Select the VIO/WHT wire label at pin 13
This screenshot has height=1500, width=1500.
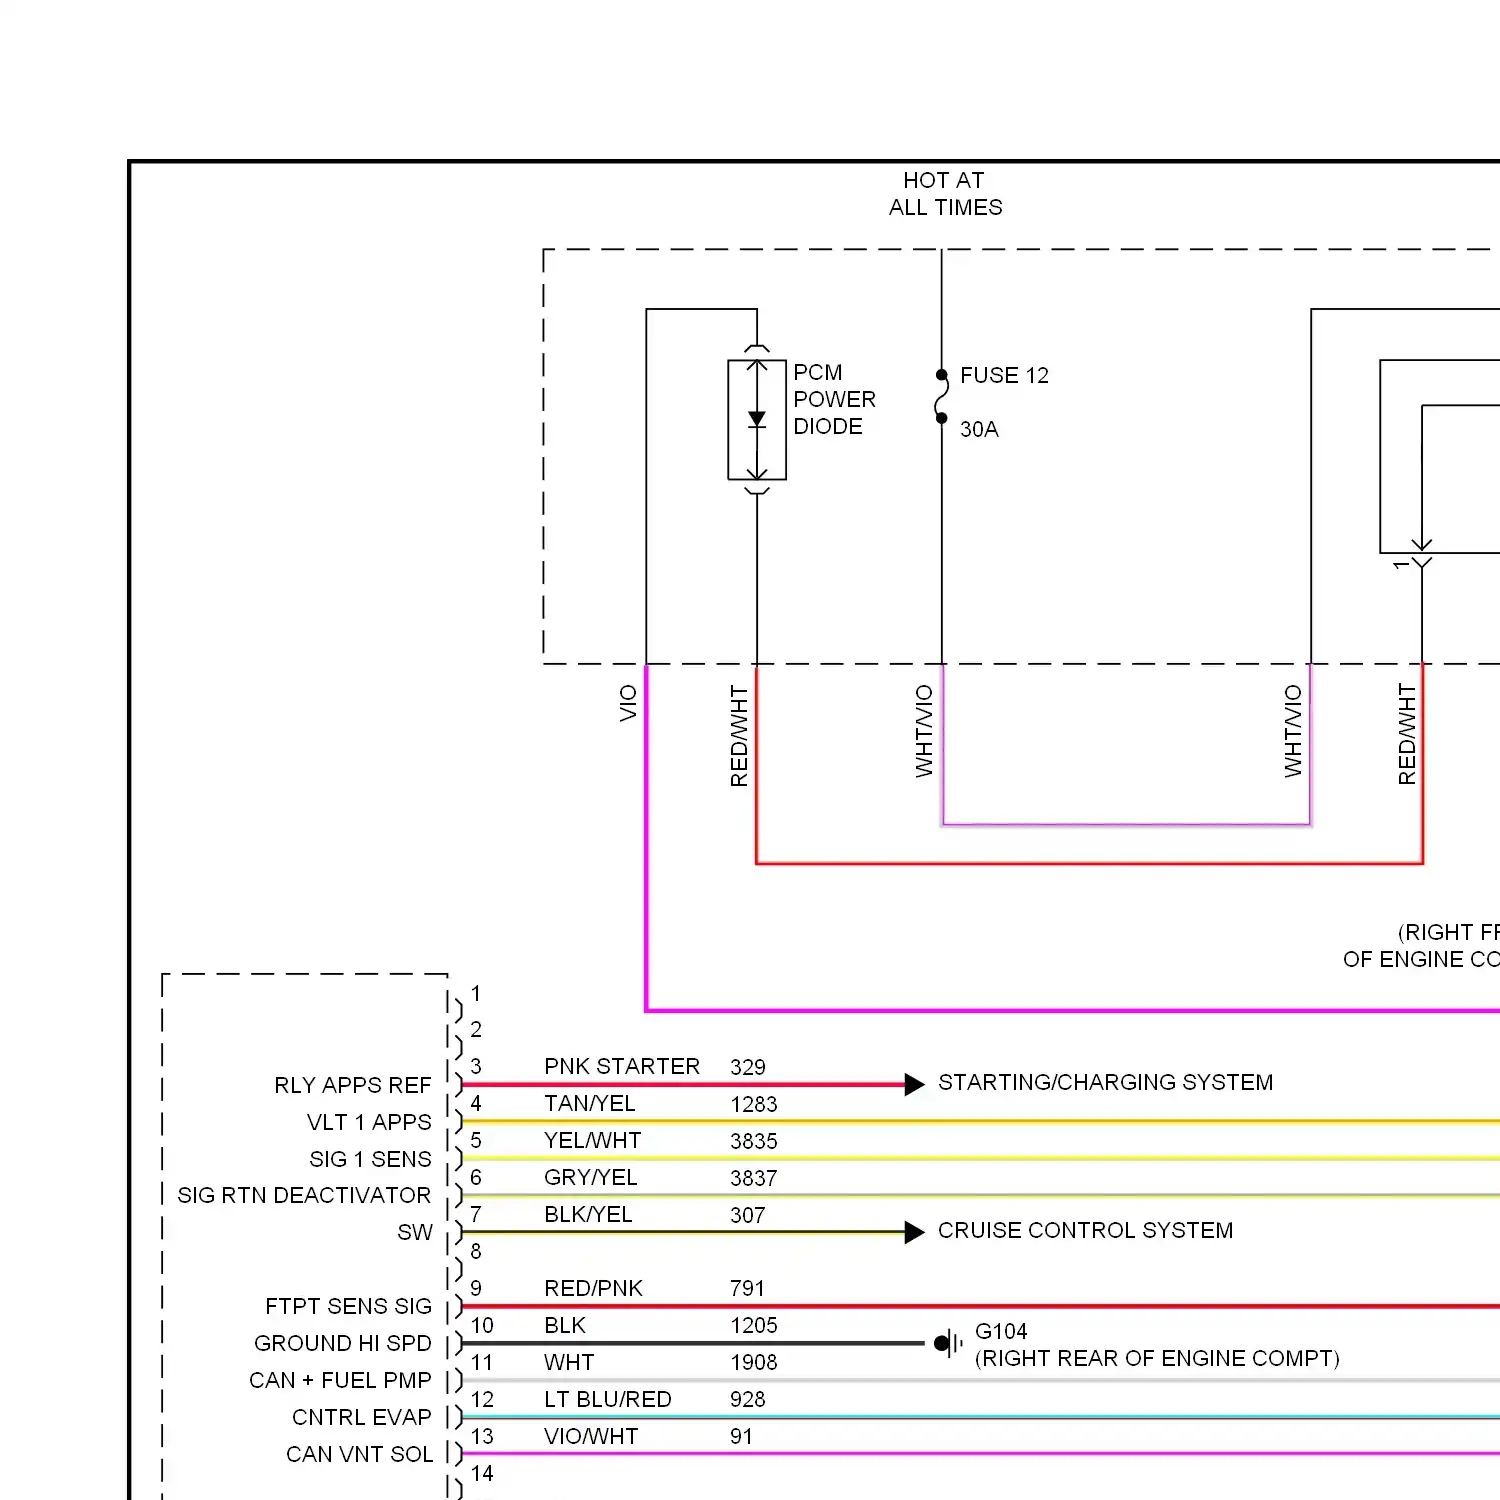590,1436
